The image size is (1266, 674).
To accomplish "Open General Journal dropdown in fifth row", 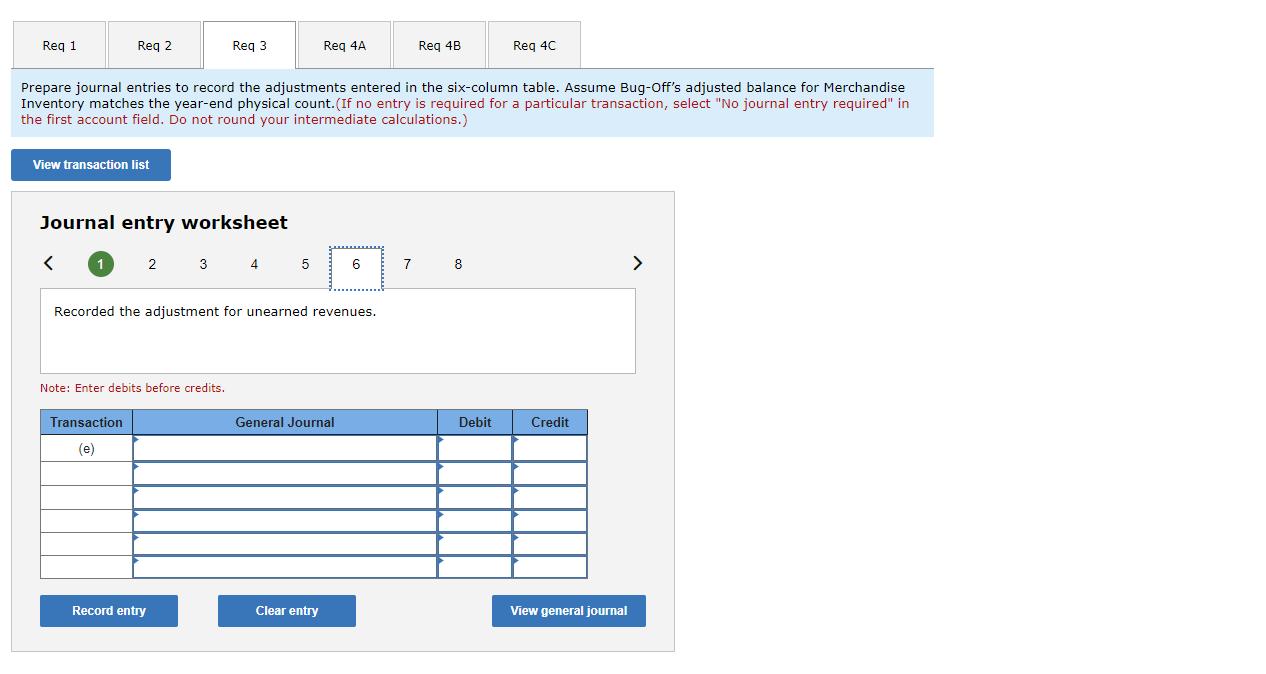I will coord(285,544).
